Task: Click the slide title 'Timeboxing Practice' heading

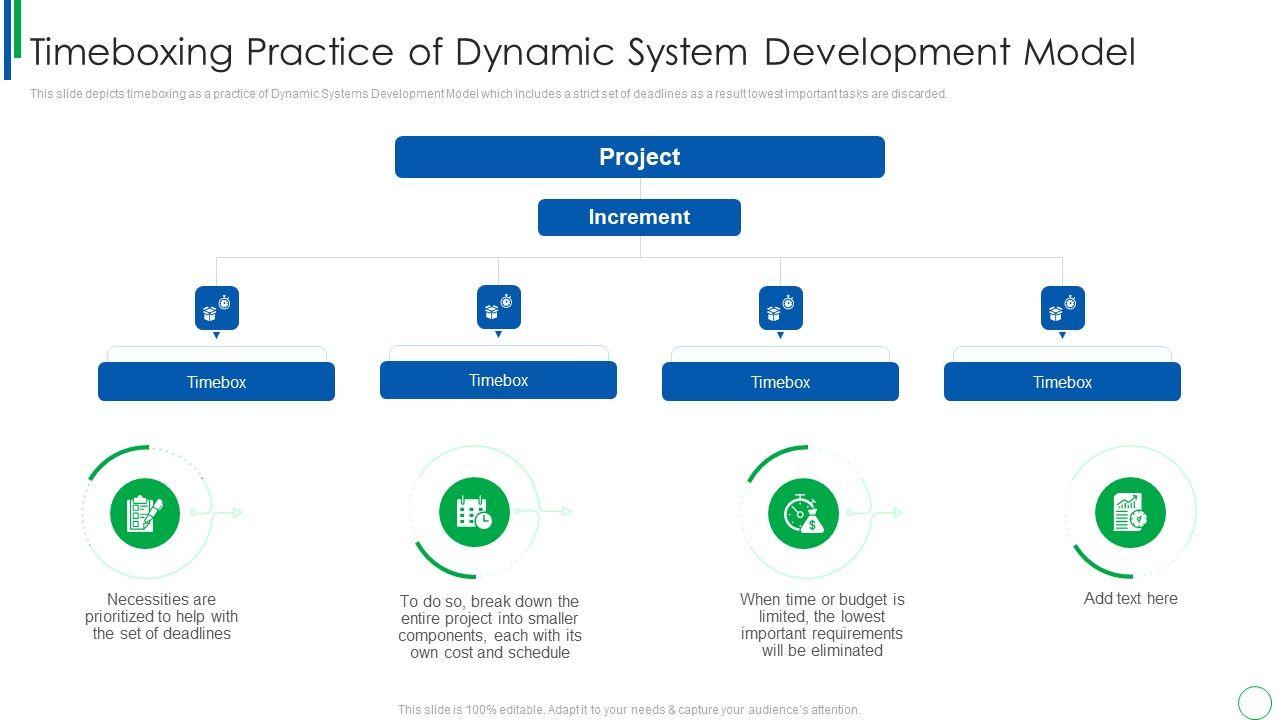Action: [x=582, y=52]
